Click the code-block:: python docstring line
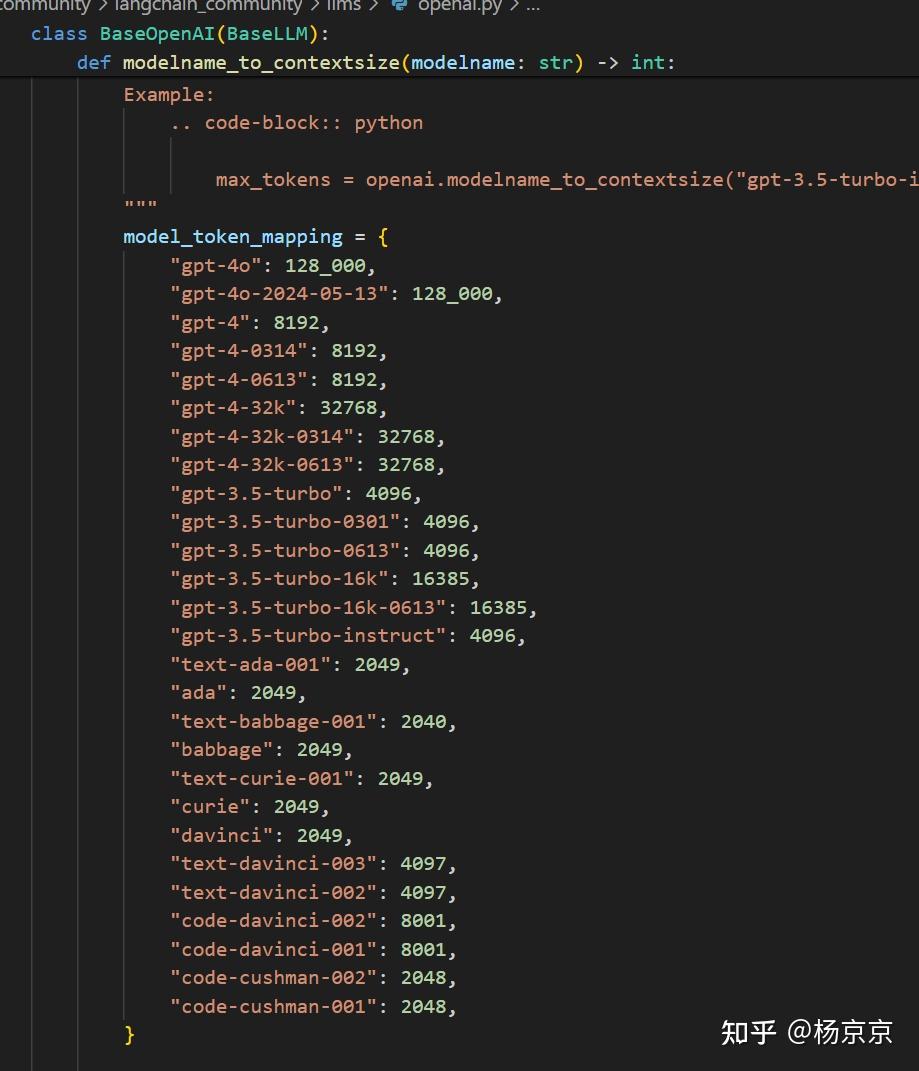919x1071 pixels. point(297,123)
